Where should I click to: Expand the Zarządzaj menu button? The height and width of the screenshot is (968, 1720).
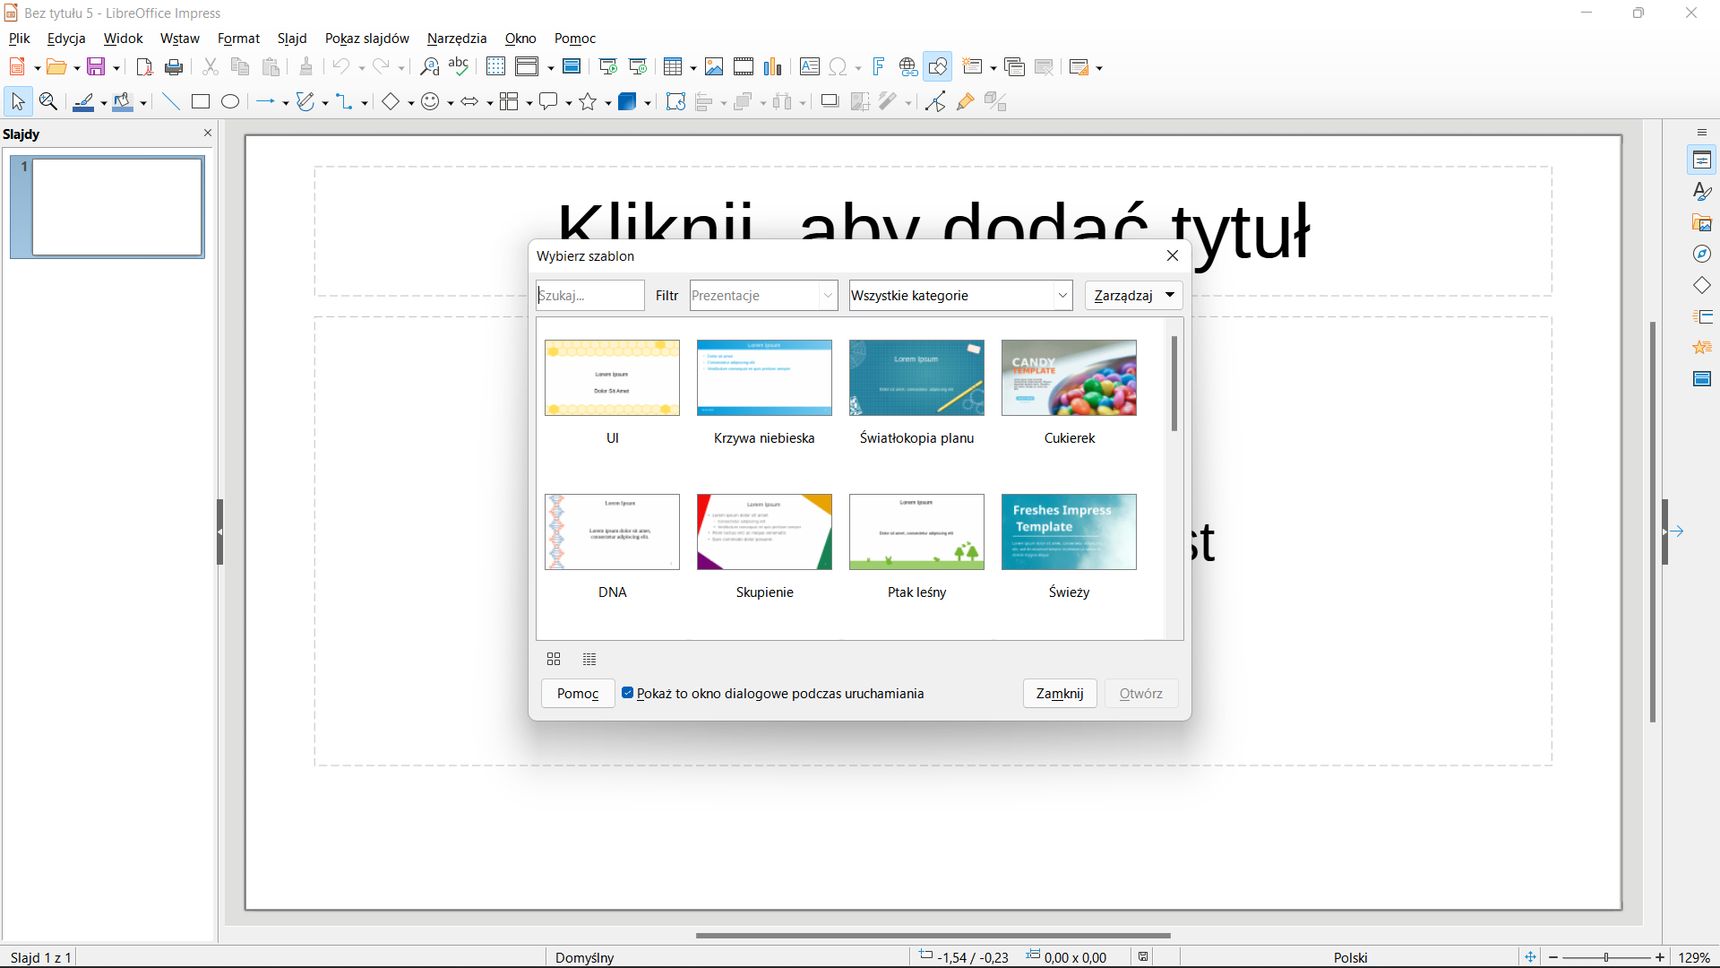pos(1134,295)
